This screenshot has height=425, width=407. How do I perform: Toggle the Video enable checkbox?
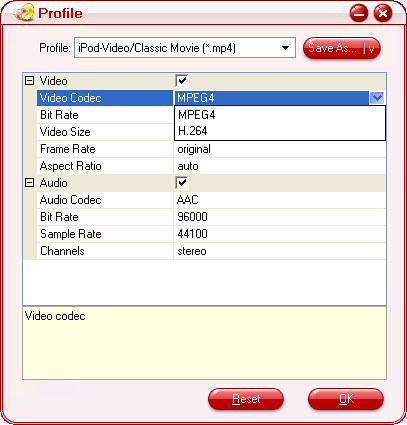182,81
